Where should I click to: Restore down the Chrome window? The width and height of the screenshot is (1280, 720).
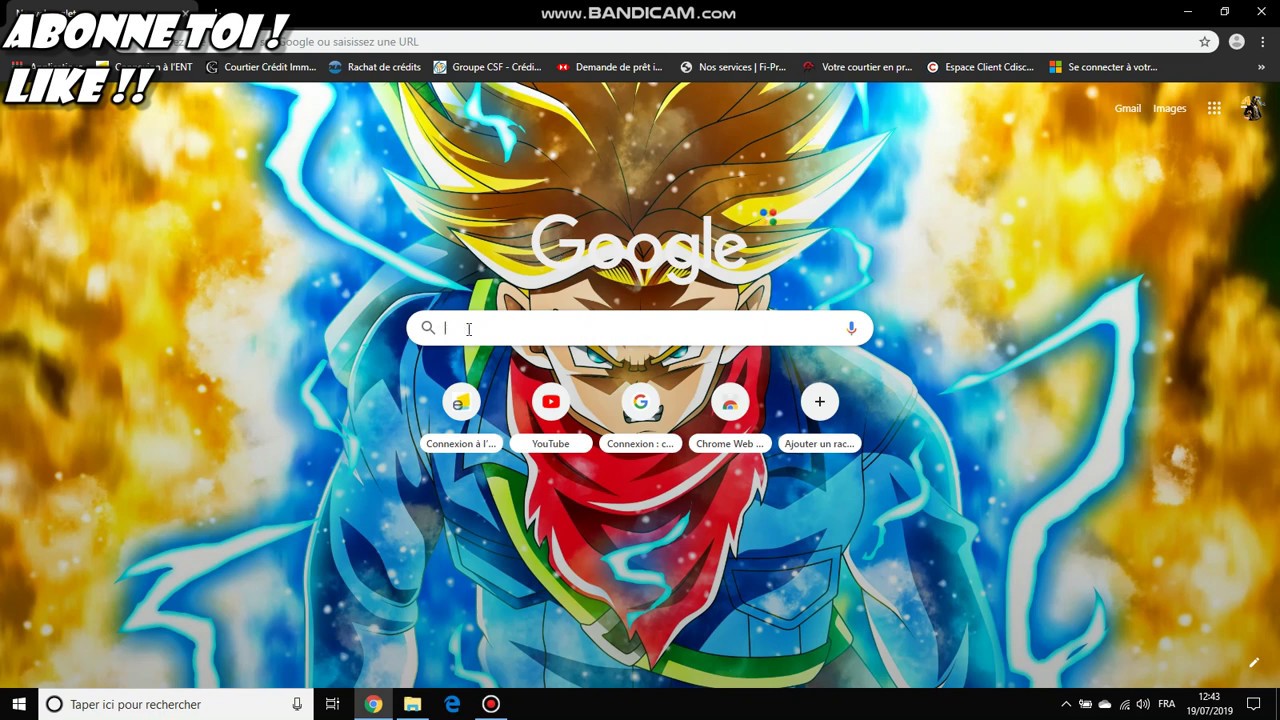(1224, 12)
